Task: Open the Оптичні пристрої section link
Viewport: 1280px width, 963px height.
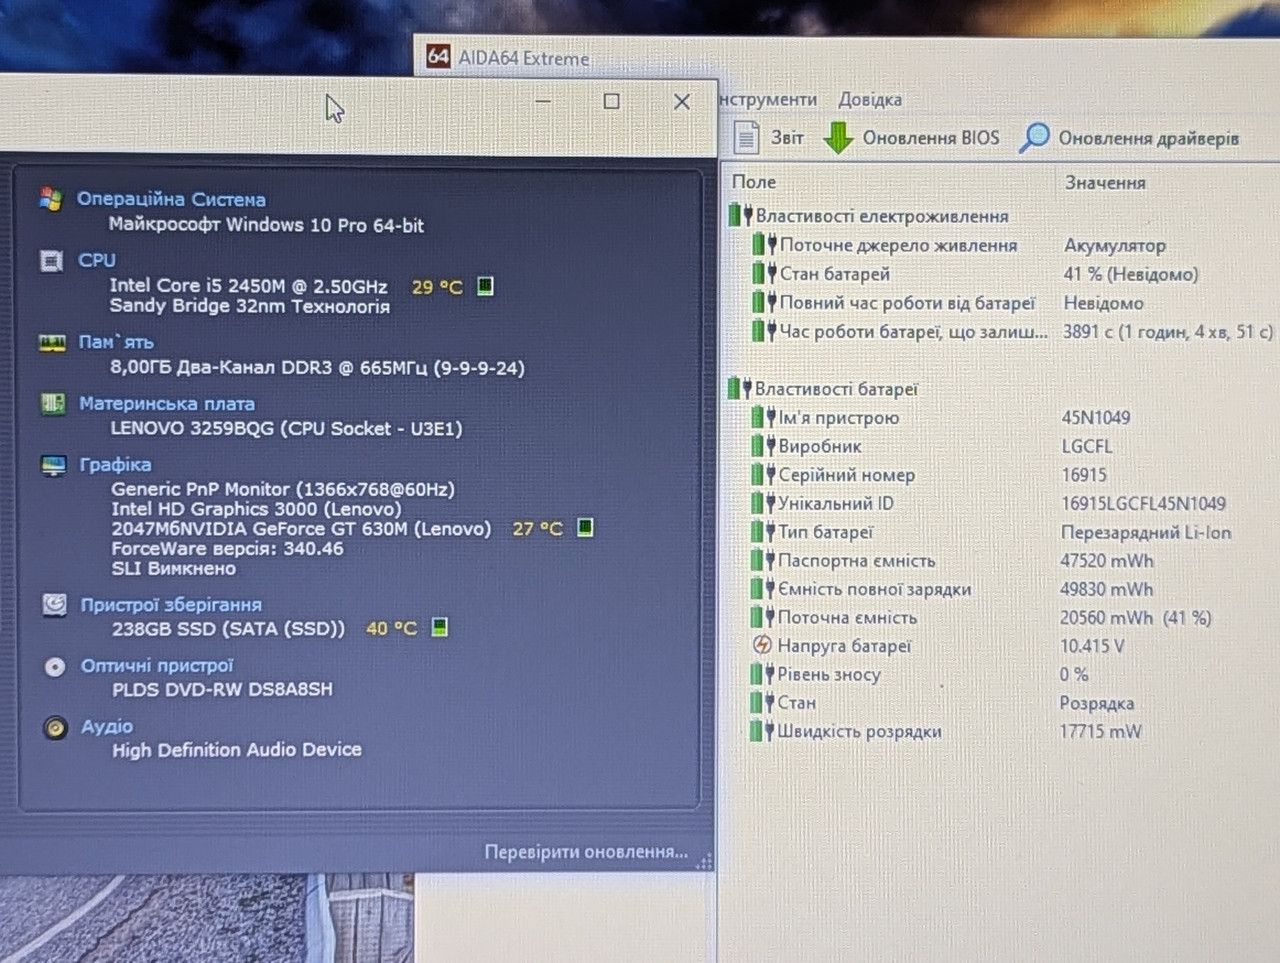Action: [x=157, y=666]
